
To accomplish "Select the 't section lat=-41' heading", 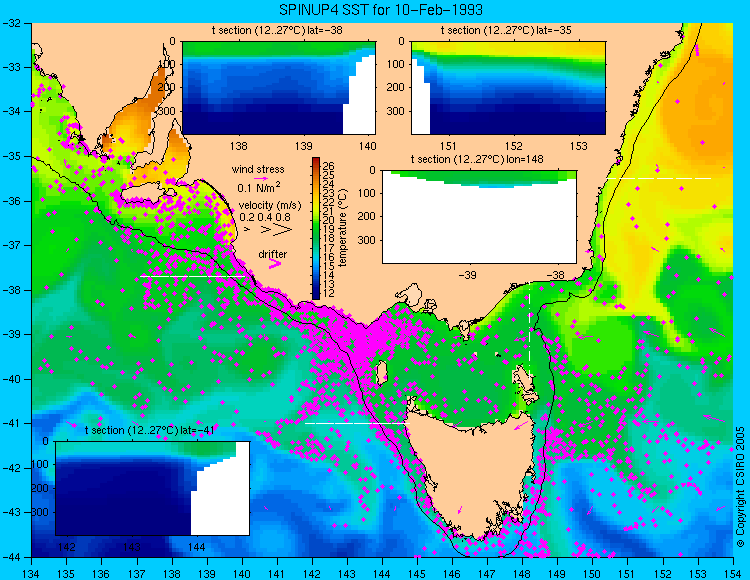I will click(x=149, y=430).
